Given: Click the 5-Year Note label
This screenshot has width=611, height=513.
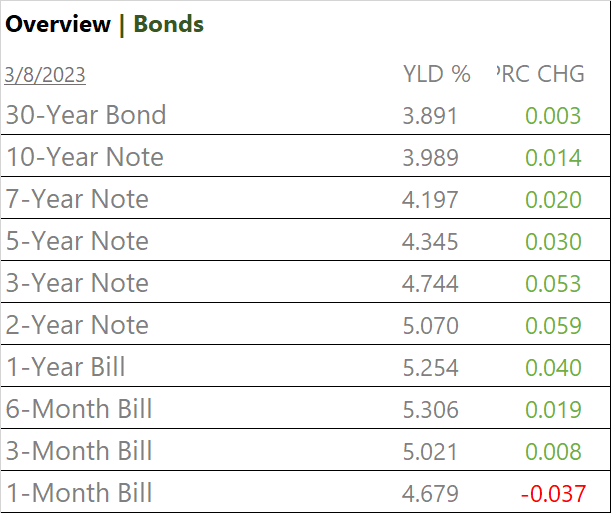Looking at the screenshot, I should (x=77, y=241).
